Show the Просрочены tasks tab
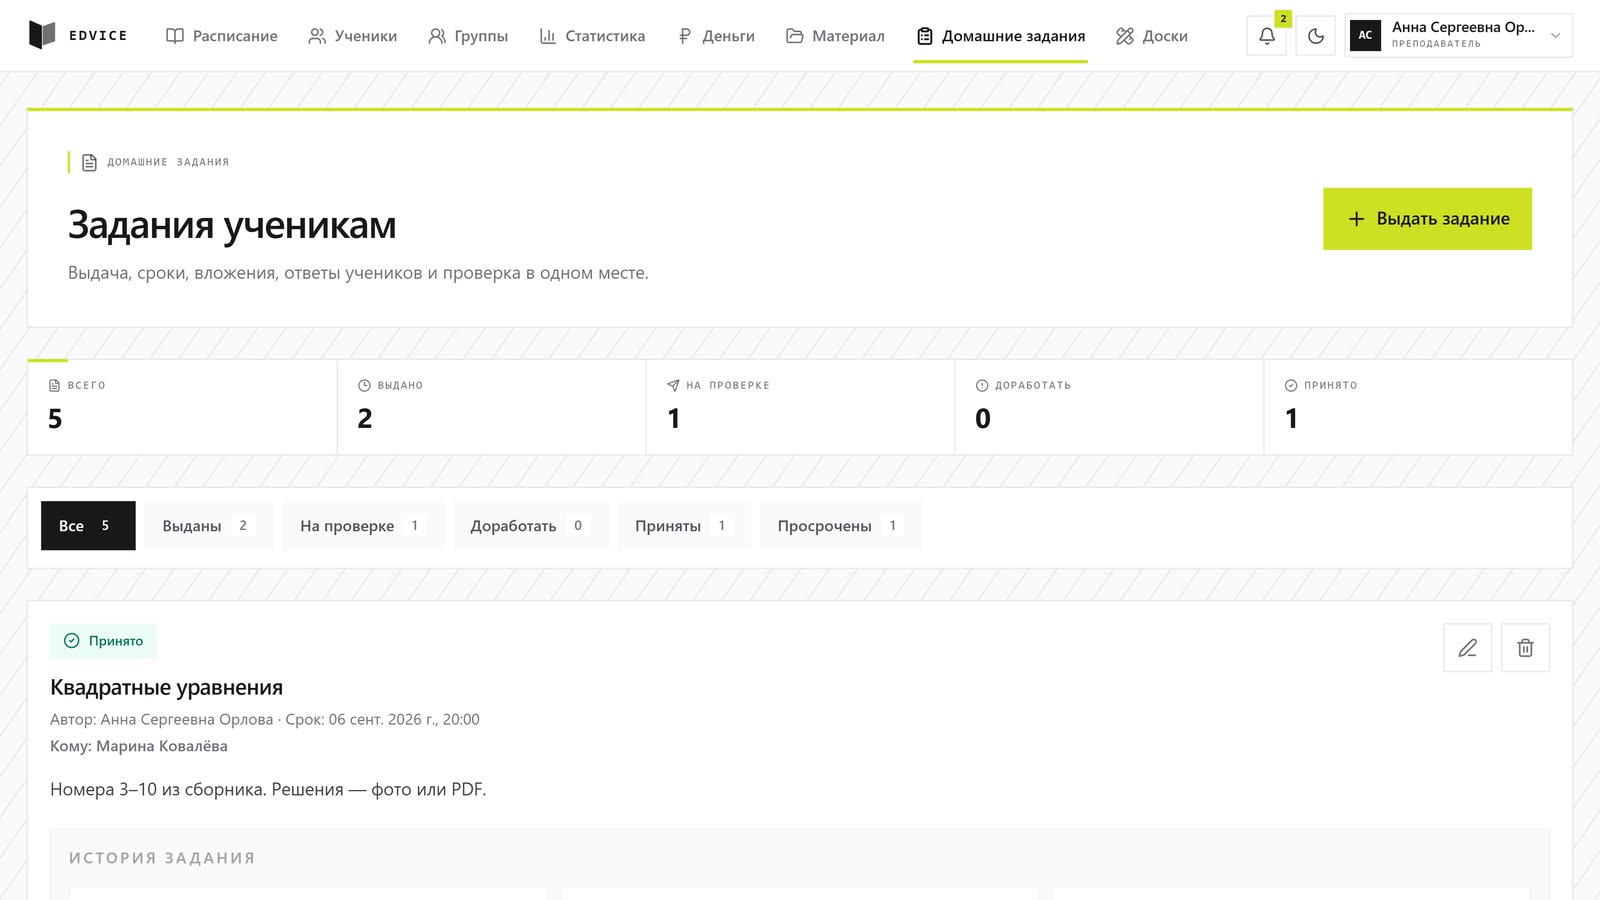Image resolution: width=1600 pixels, height=900 pixels. [841, 526]
